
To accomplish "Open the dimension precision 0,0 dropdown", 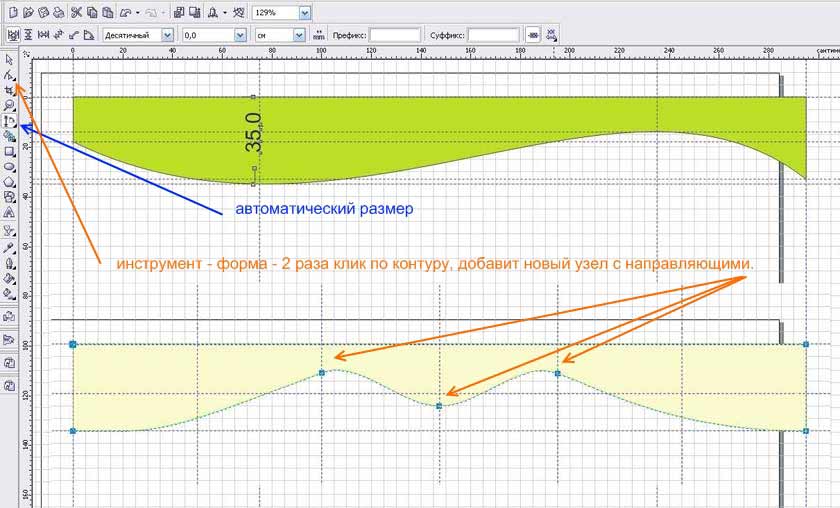I will 239,35.
